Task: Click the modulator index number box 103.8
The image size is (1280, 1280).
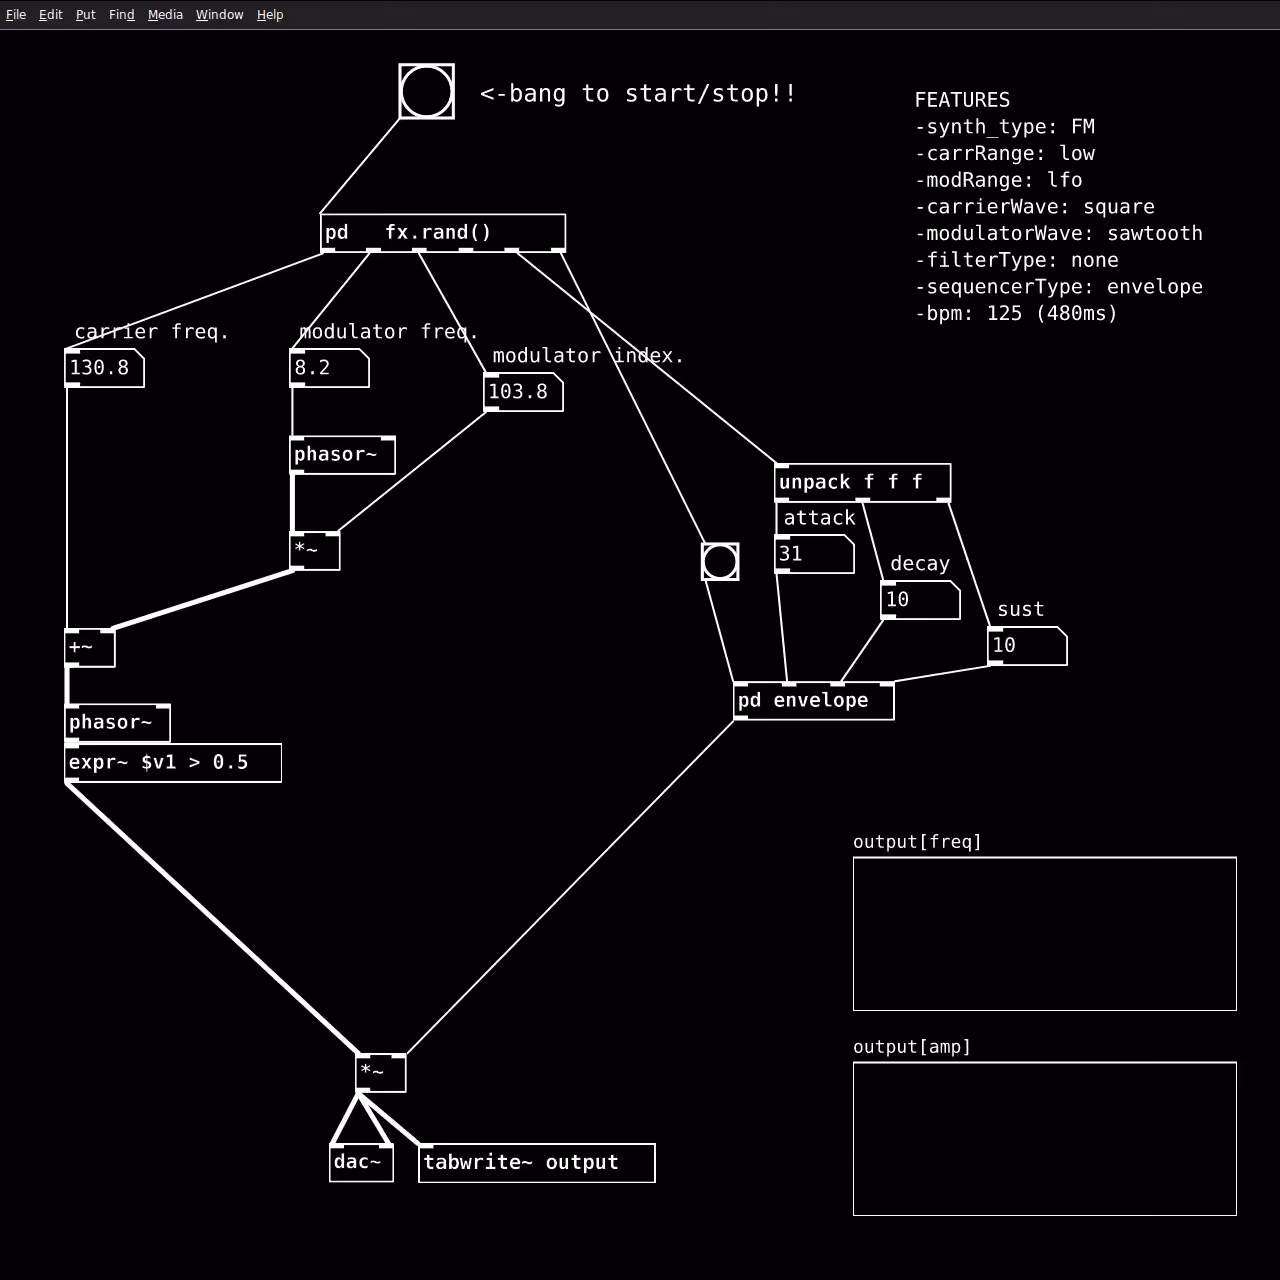Action: [x=523, y=392]
